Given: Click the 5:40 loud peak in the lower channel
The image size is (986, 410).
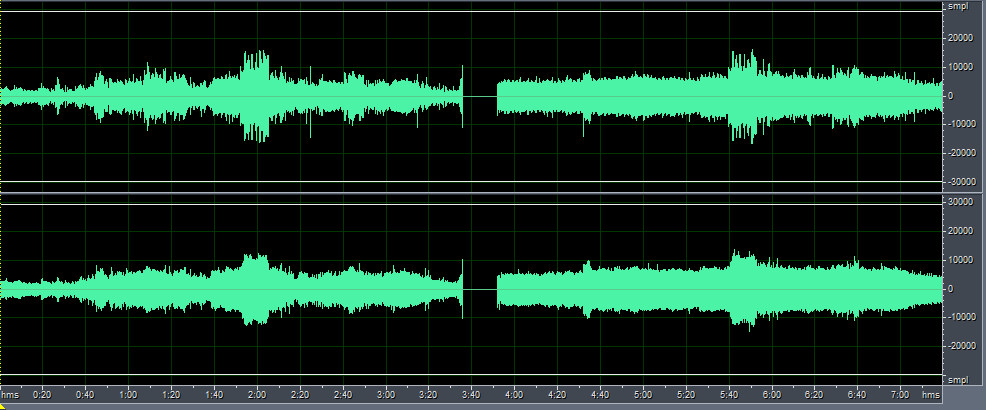Looking at the screenshot, I should pyautogui.click(x=744, y=289).
